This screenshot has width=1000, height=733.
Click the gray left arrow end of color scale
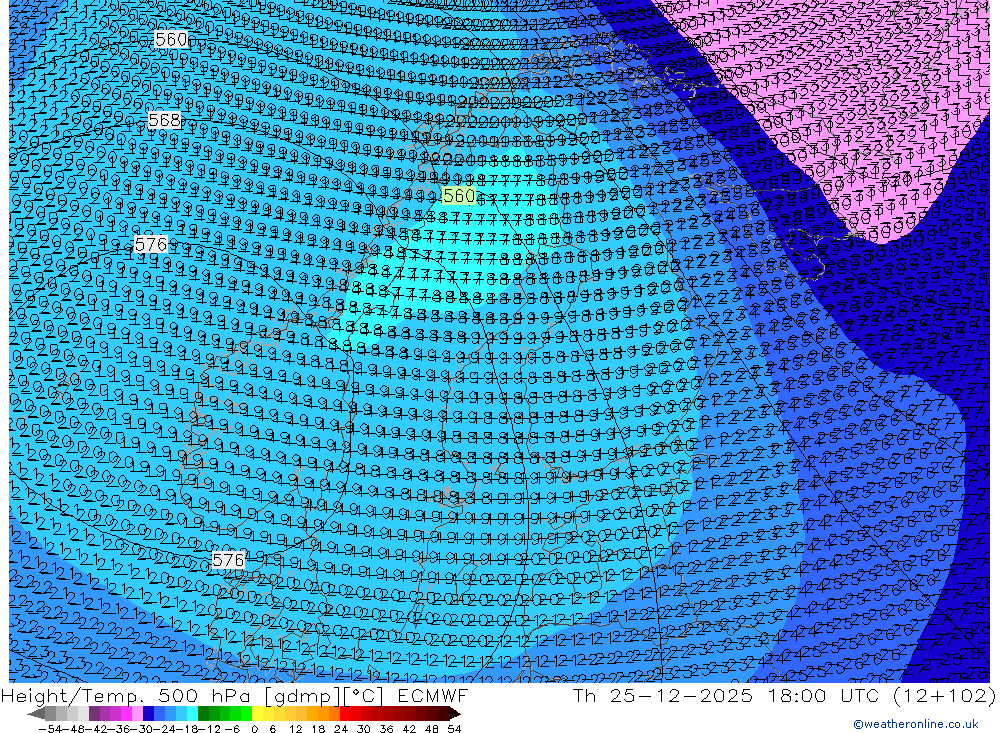[x=36, y=714]
